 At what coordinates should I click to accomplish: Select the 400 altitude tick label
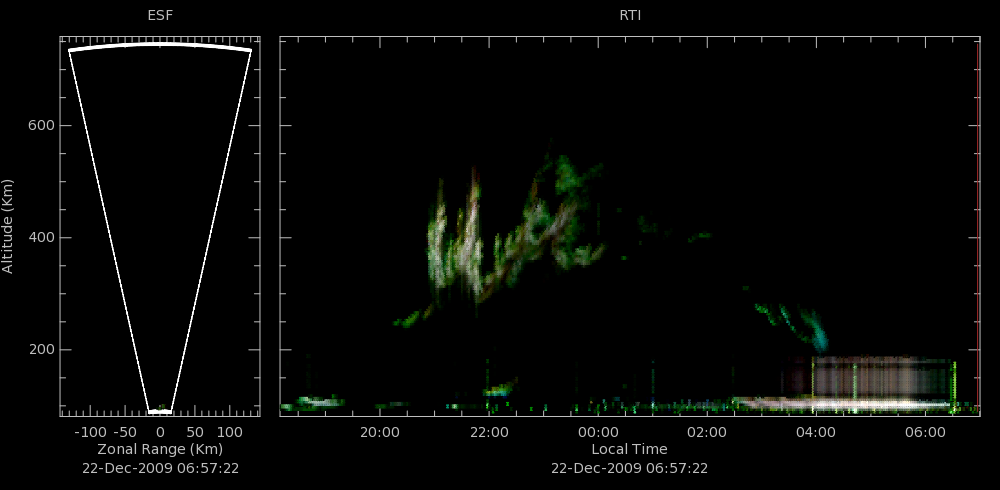[41, 238]
